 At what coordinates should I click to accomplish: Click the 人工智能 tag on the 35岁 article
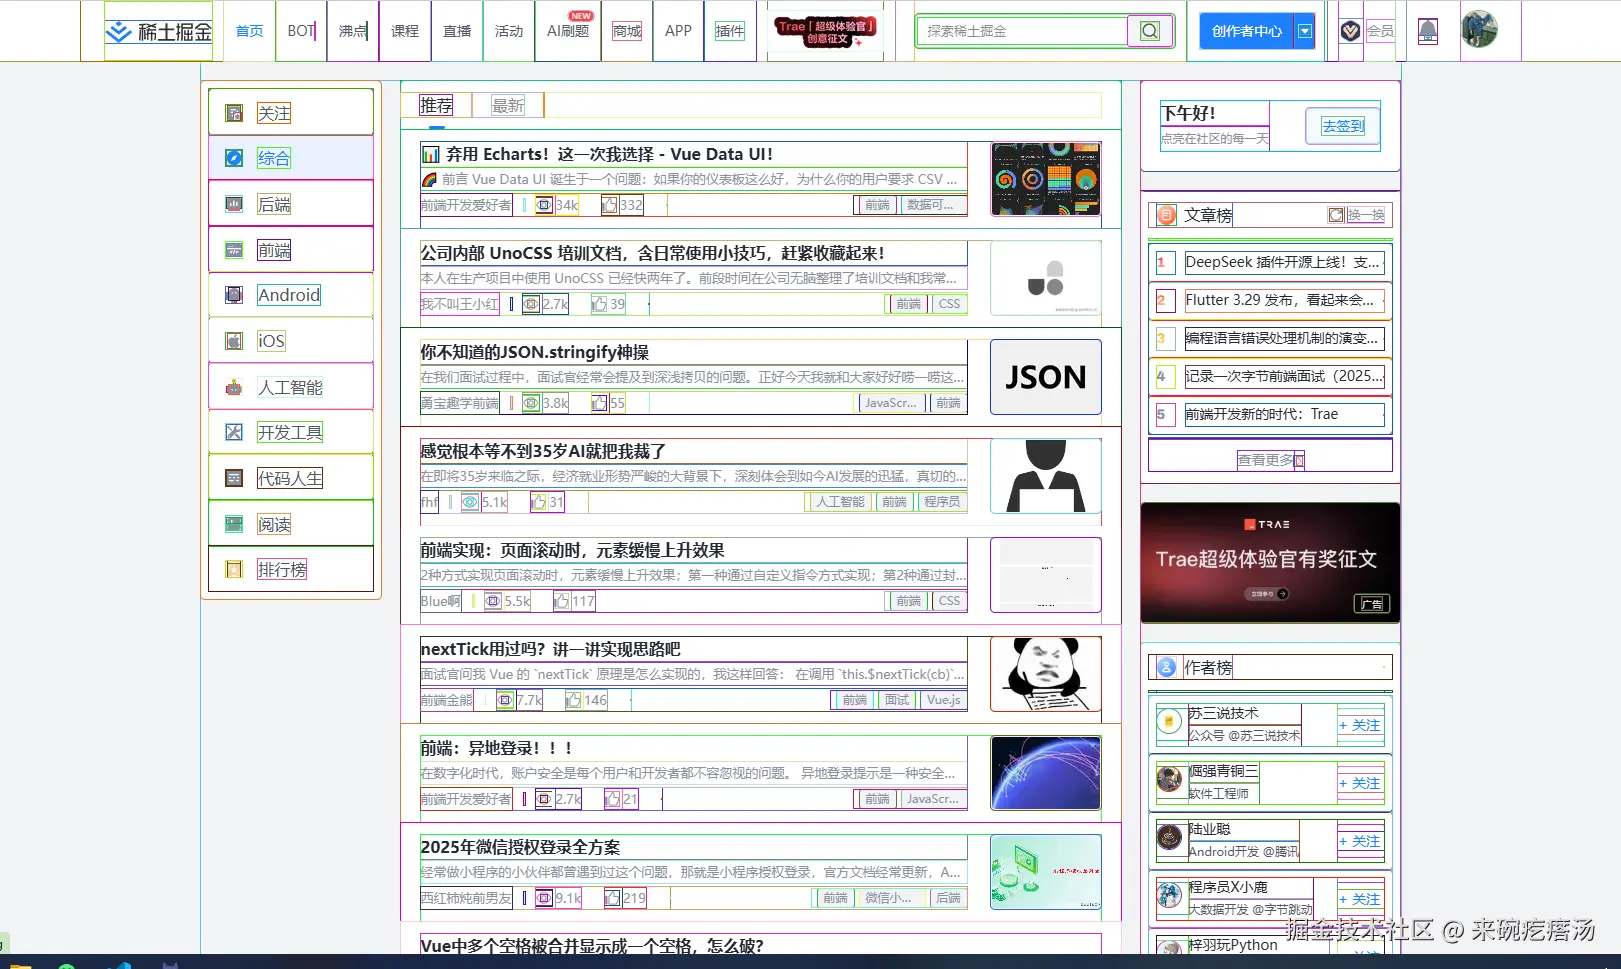(840, 502)
